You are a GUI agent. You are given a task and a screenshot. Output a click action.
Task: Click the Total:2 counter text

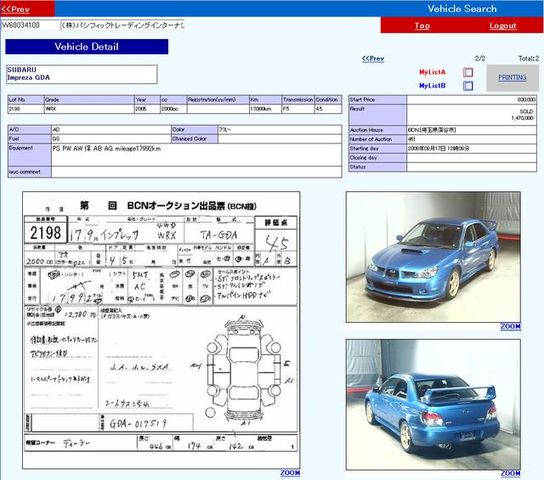[x=528, y=59]
